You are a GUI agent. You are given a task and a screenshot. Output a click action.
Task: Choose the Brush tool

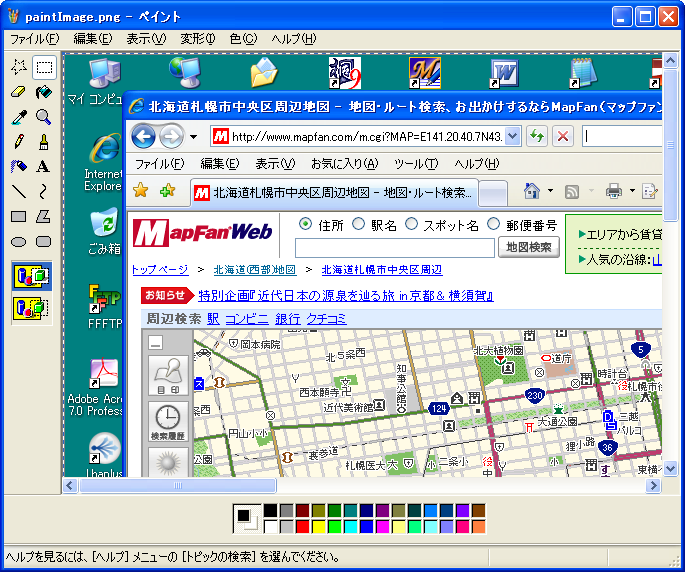[44, 142]
